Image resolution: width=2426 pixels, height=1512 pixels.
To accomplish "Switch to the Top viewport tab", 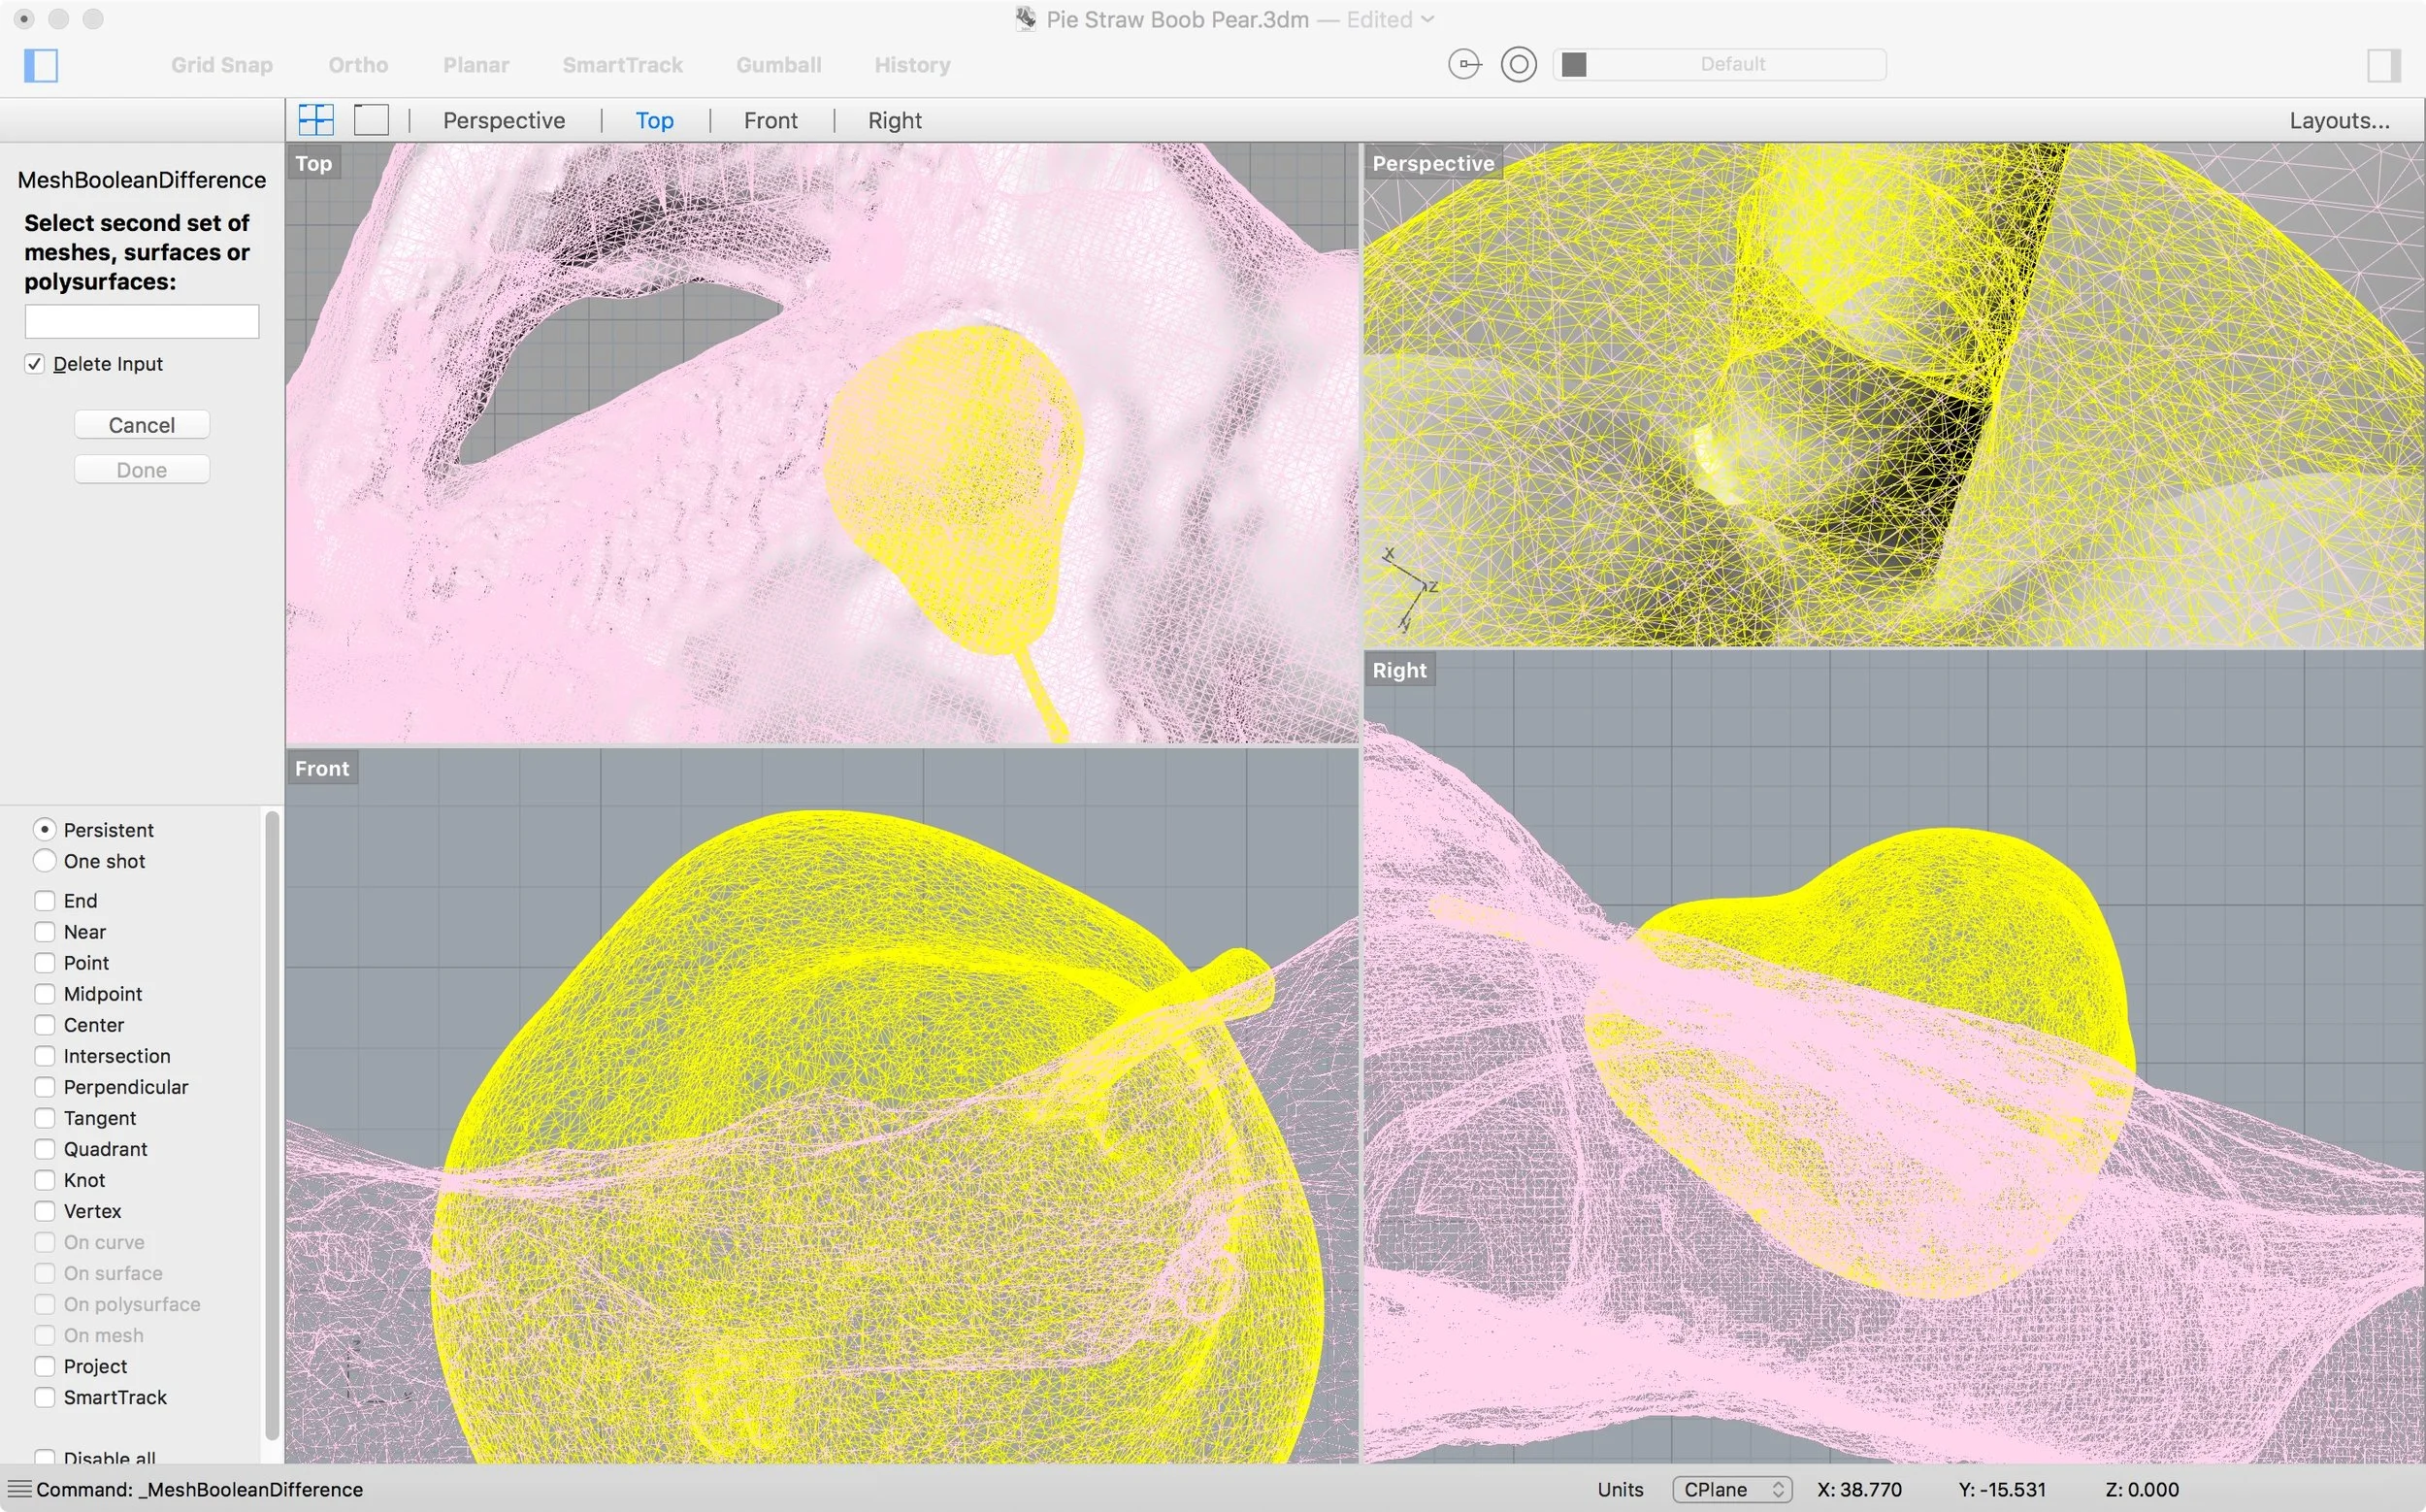I will point(654,120).
